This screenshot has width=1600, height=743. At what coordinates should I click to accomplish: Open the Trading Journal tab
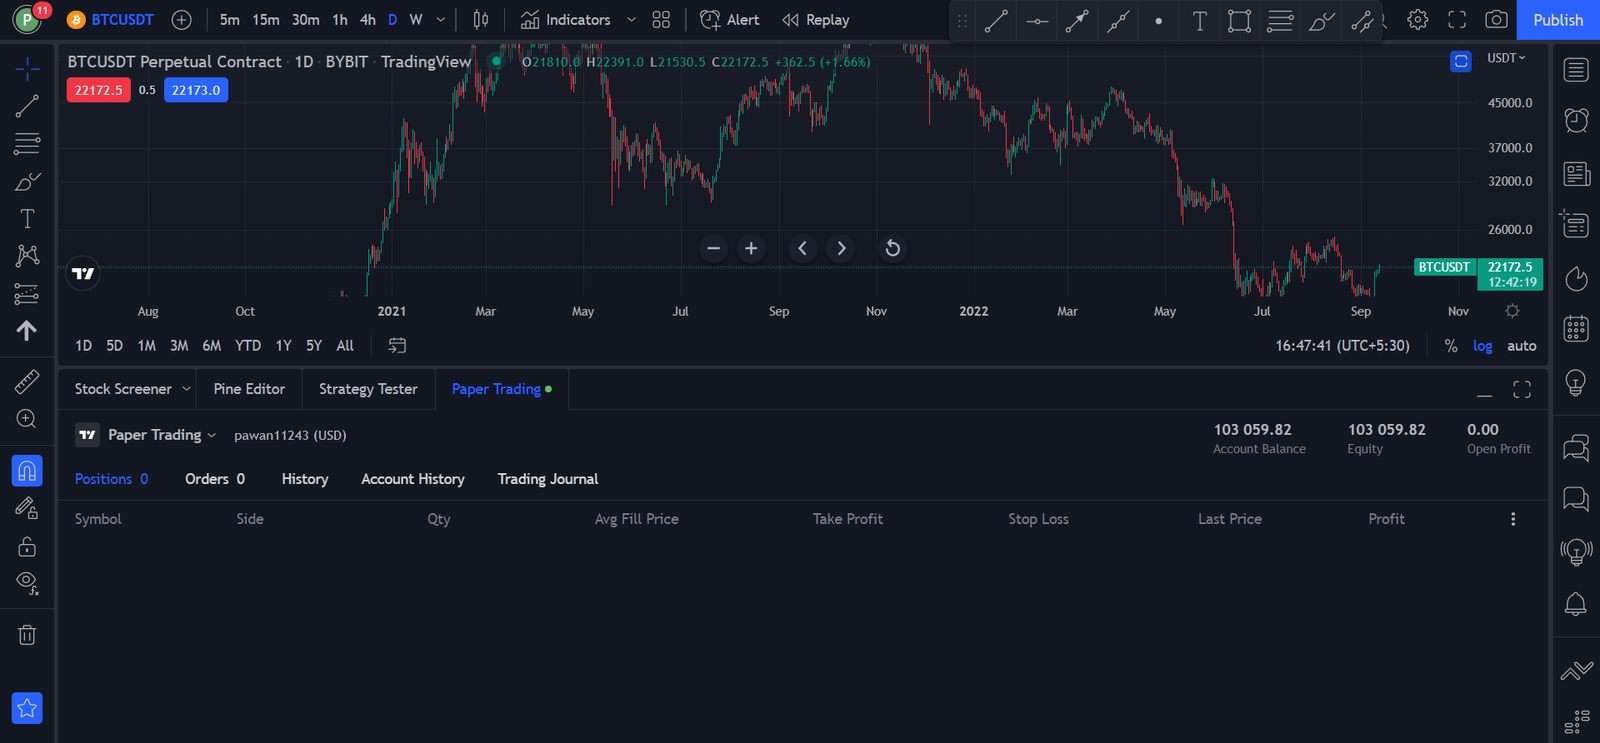point(548,479)
